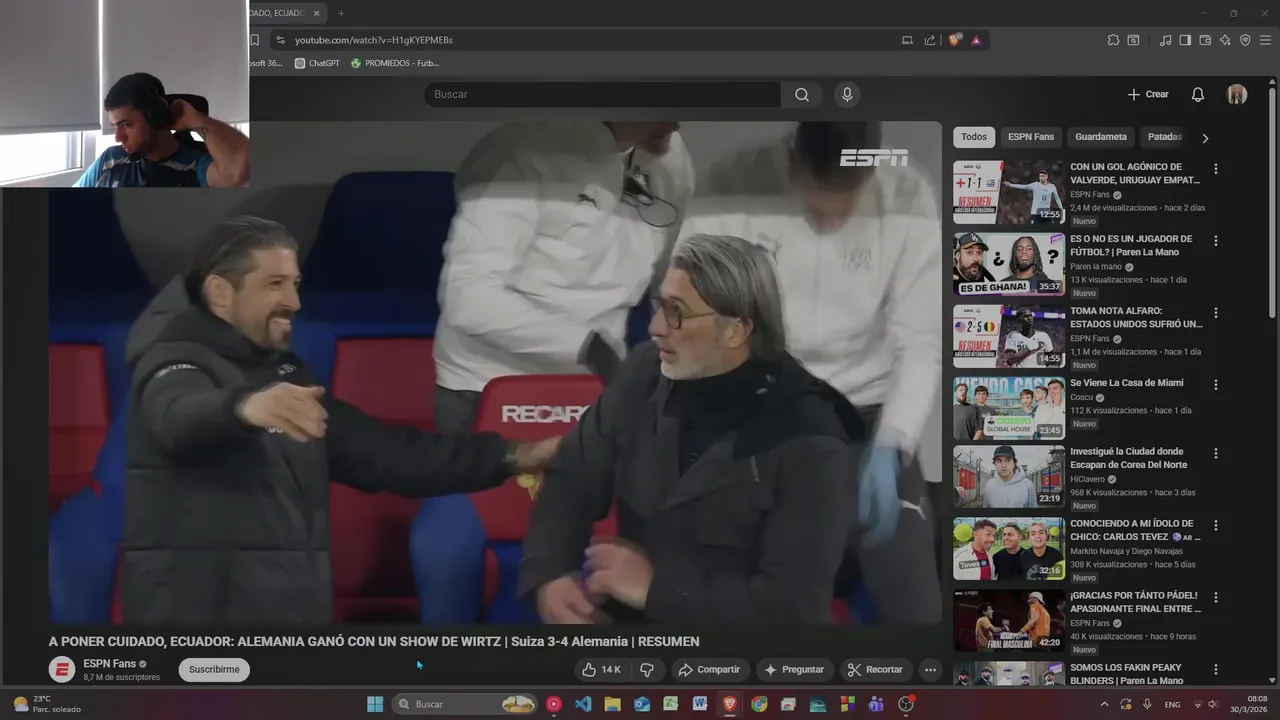
Task: Click the Compartir share button
Action: pos(709,670)
